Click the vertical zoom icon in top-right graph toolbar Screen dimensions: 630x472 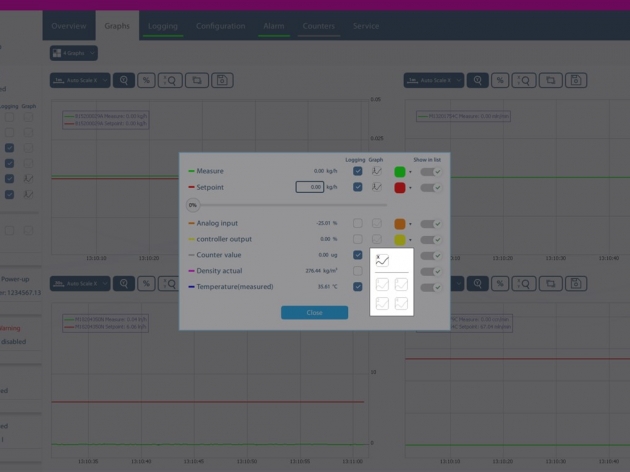[522, 80]
